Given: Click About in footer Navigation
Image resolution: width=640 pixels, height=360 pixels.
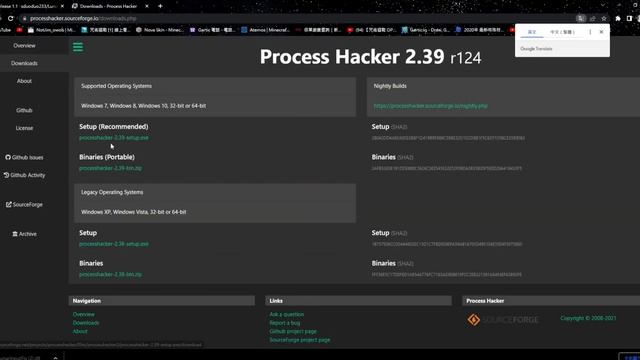Looking at the screenshot, I should pos(80,331).
